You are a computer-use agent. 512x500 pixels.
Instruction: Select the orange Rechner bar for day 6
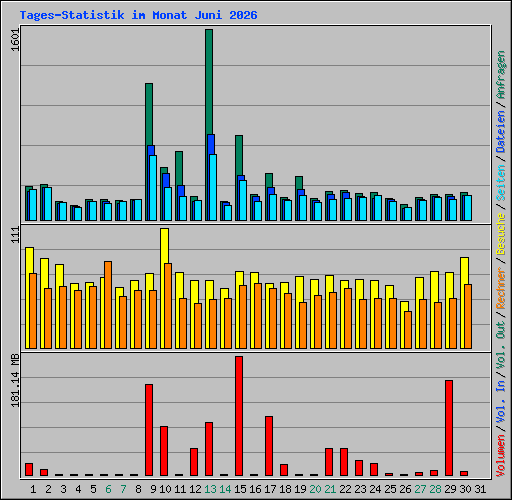[108, 305]
